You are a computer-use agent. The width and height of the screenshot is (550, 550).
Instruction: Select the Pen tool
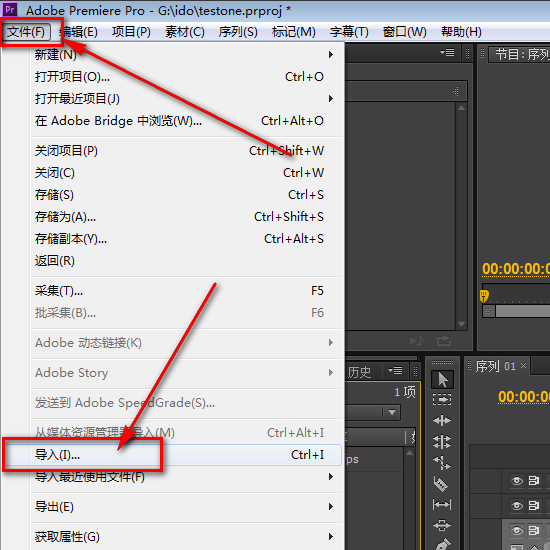pyautogui.click(x=442, y=544)
